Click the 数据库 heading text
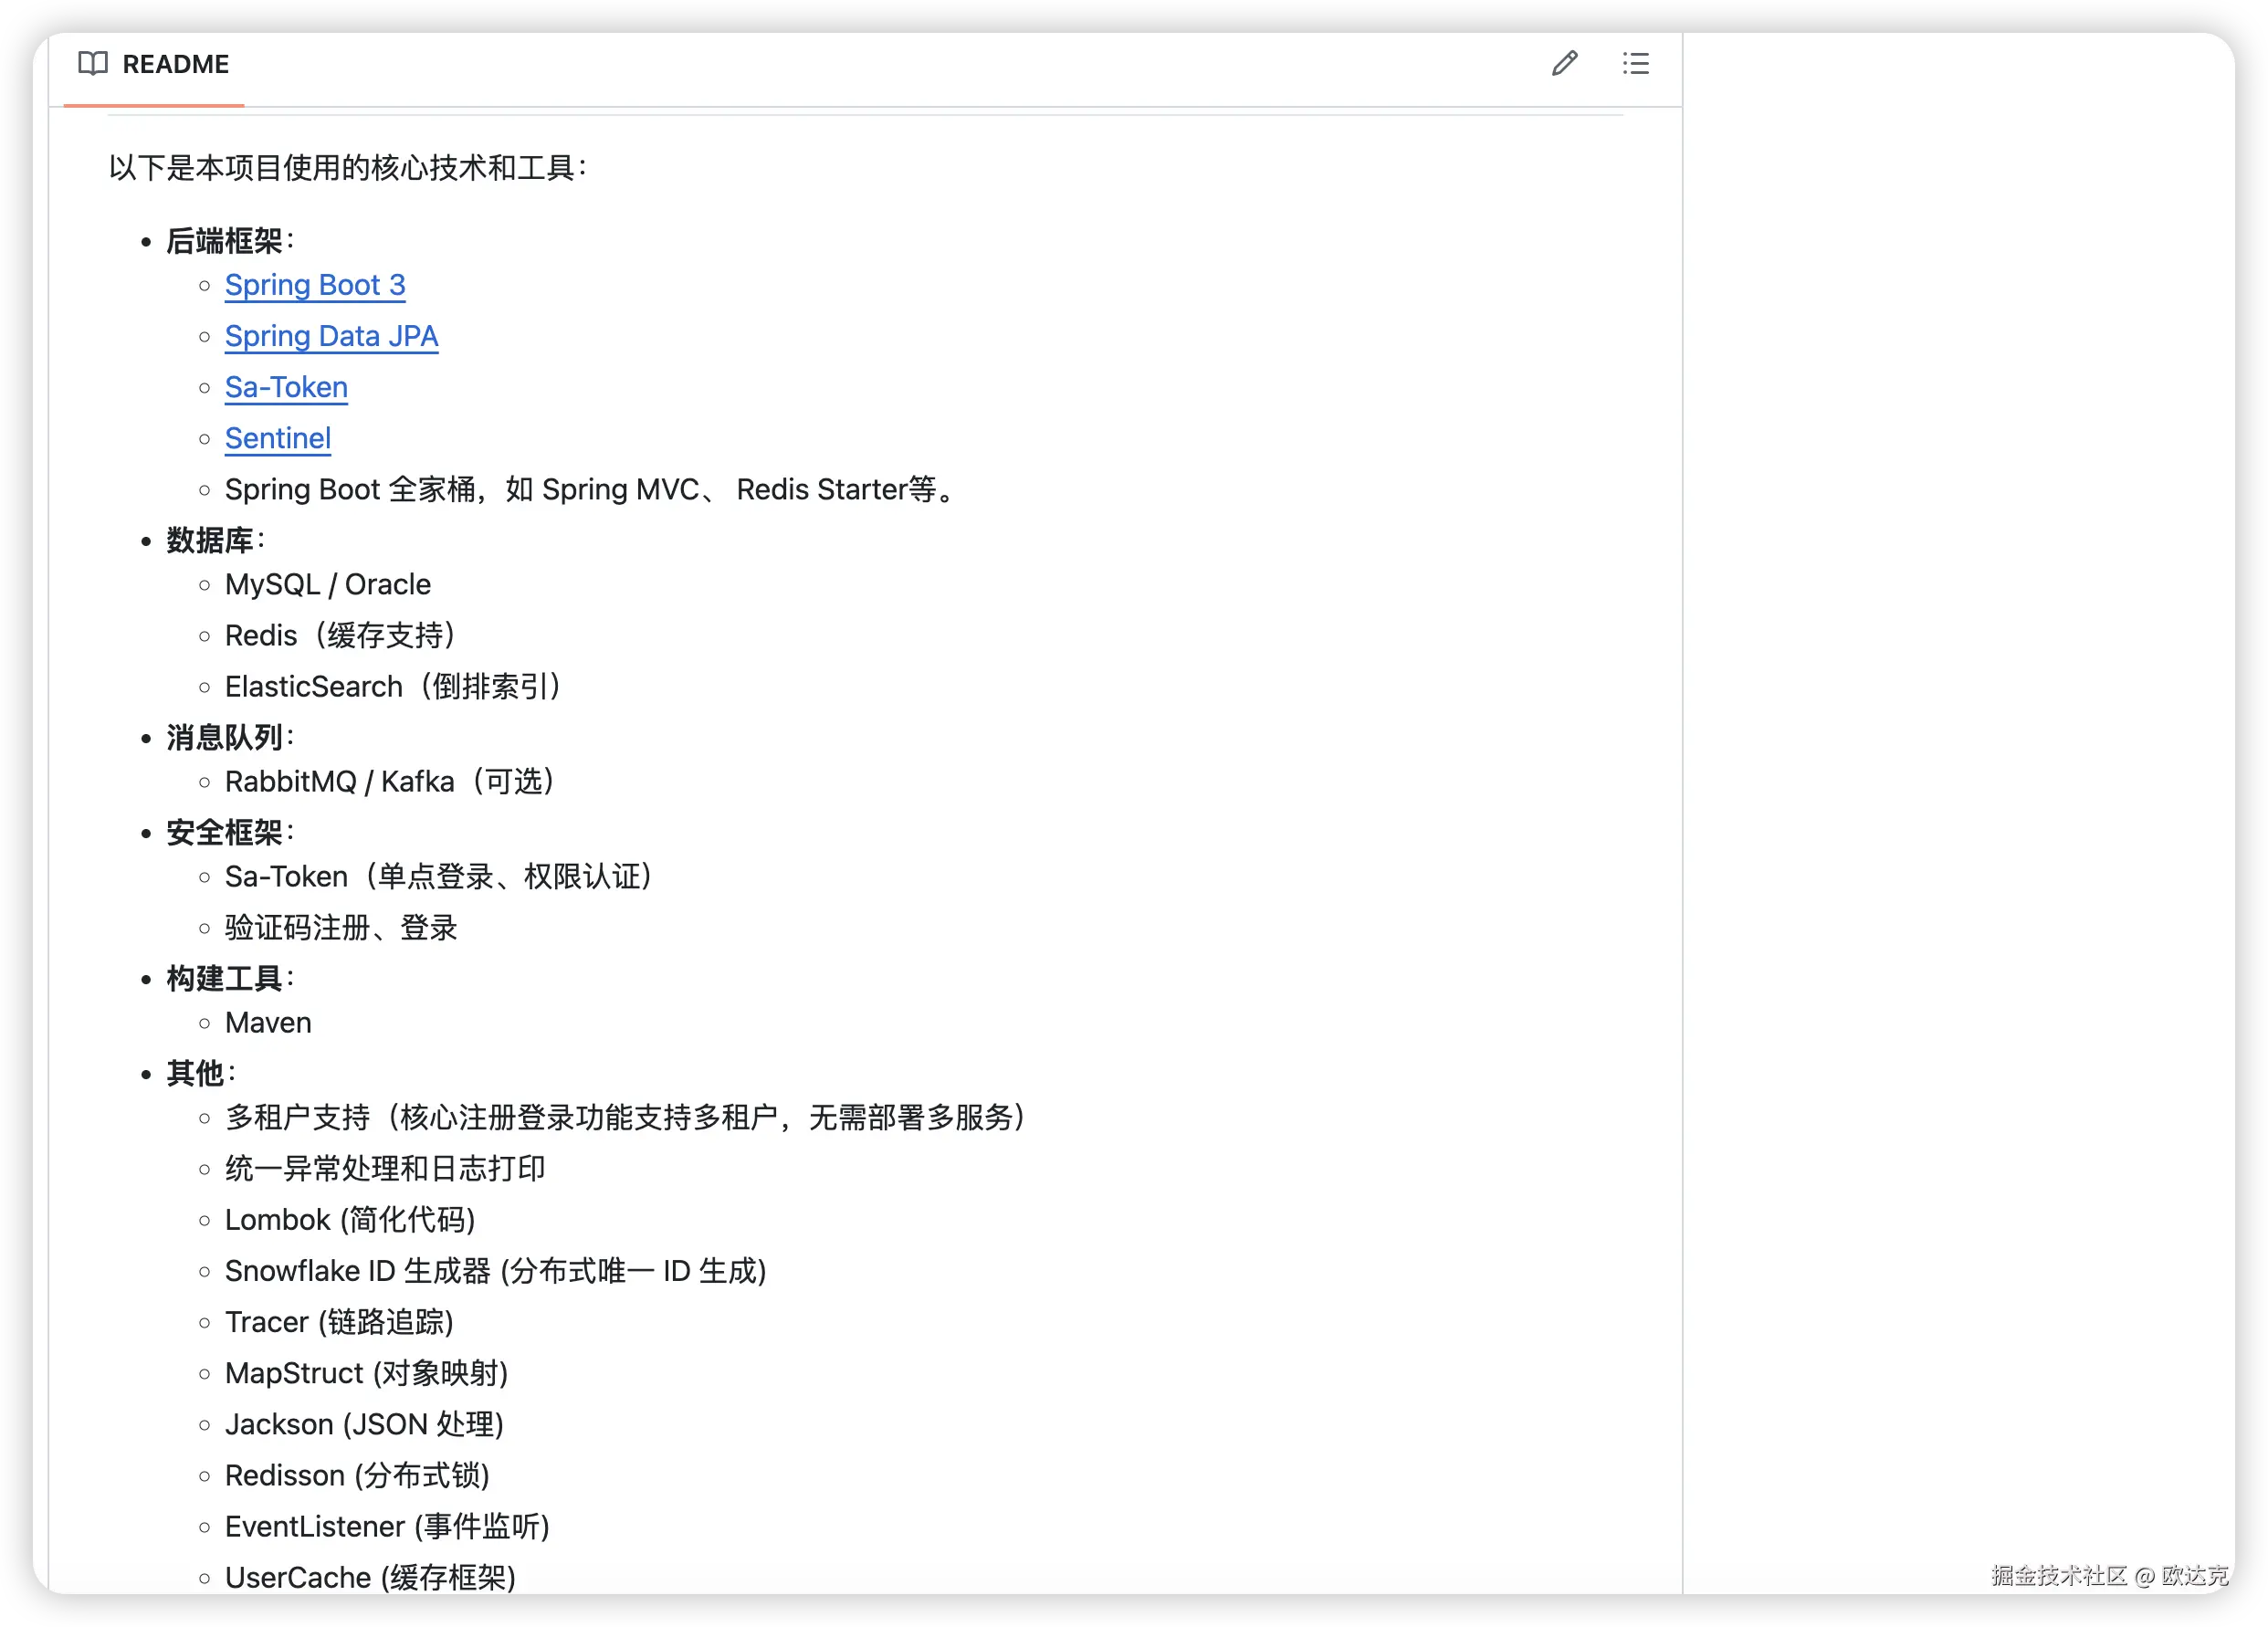 click(210, 540)
